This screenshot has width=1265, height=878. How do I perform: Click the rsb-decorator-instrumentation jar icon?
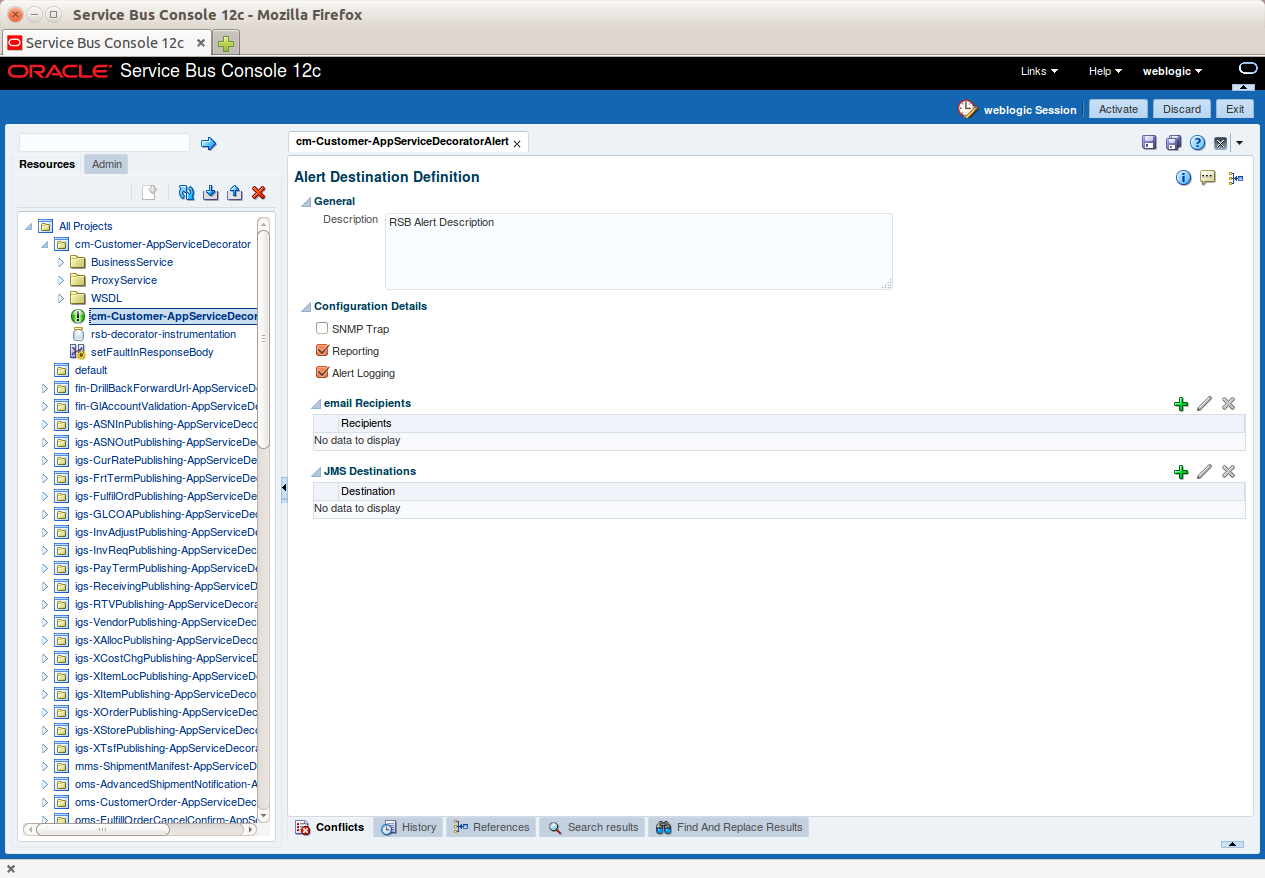tap(78, 334)
